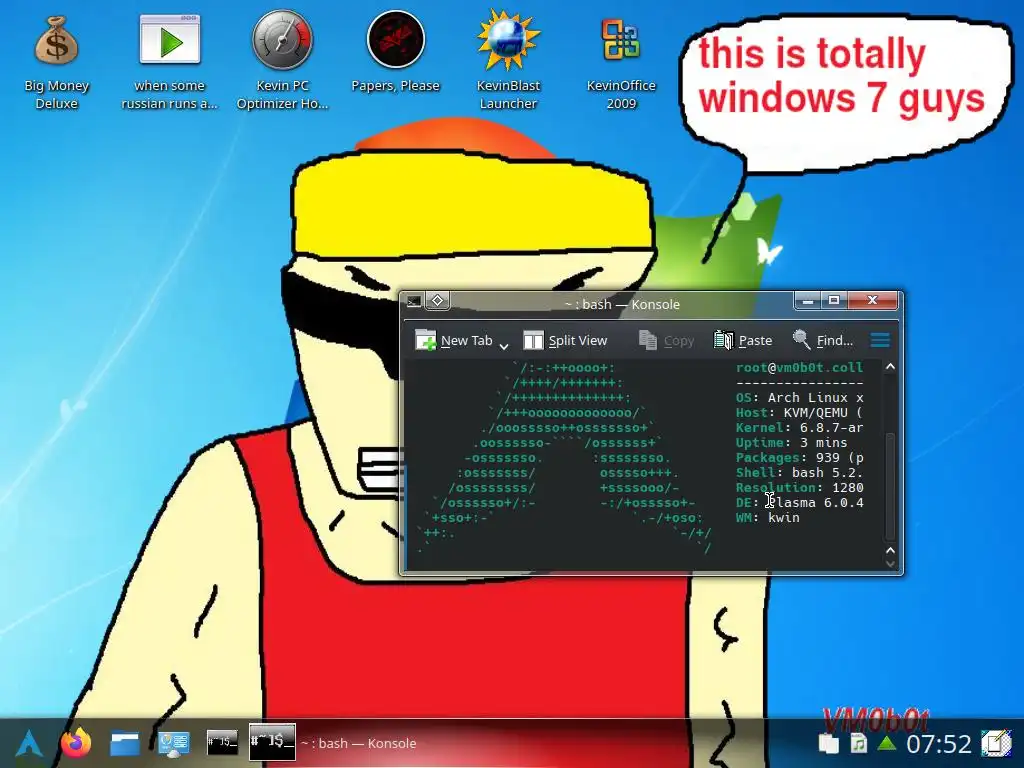
Task: Click the notes icon at the taskbar's end
Action: pyautogui.click(x=995, y=743)
